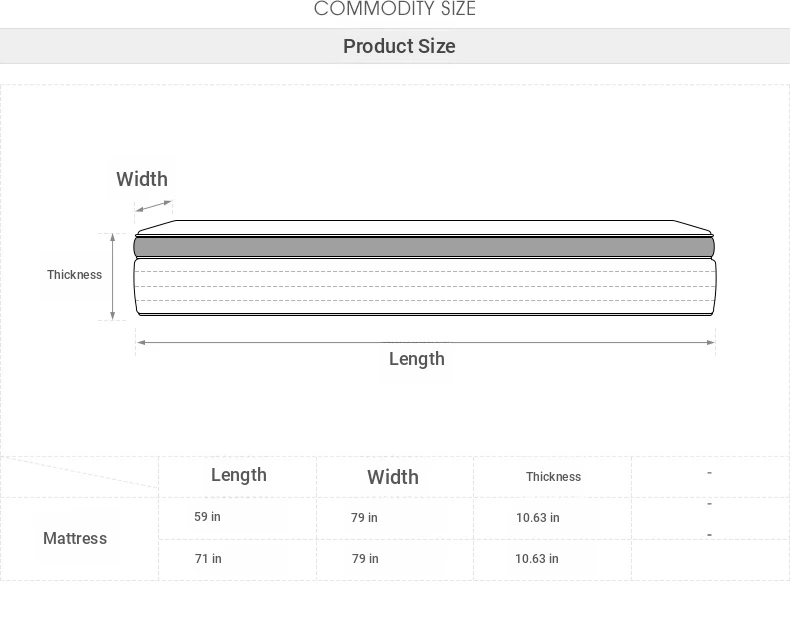Image resolution: width=790 pixels, height=620 pixels.
Task: Click the Thickness vertical arrow indicator
Action: 112,277
